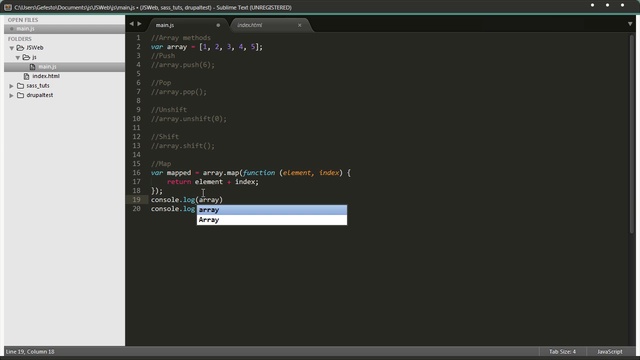Click line number 2 in gutter
Viewport: 640px width, 360px height.
pos(138,47)
